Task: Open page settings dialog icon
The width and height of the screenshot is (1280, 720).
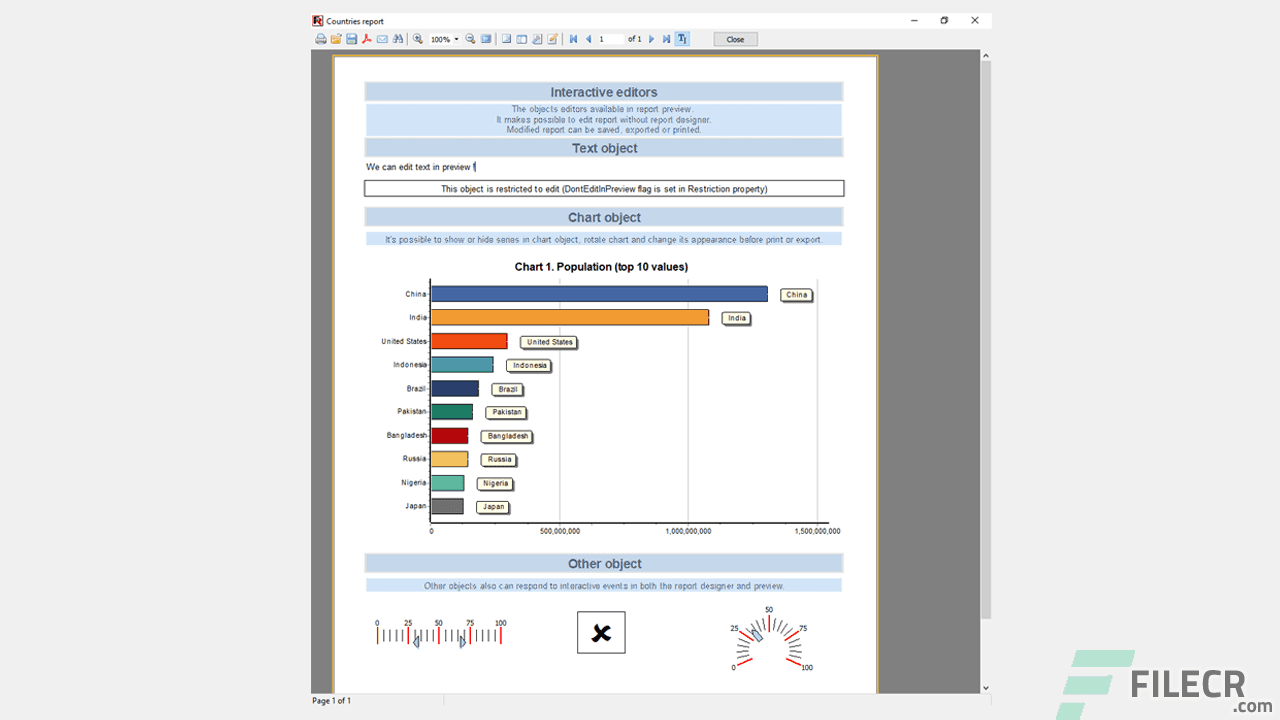Action: [x=537, y=39]
